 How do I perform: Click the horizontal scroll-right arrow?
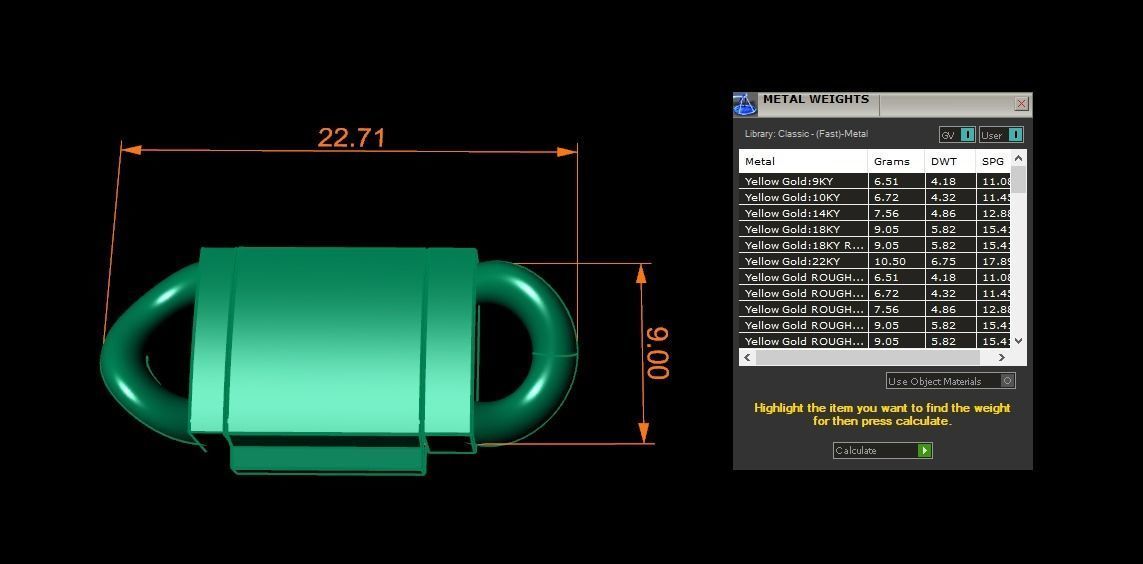(x=1002, y=357)
